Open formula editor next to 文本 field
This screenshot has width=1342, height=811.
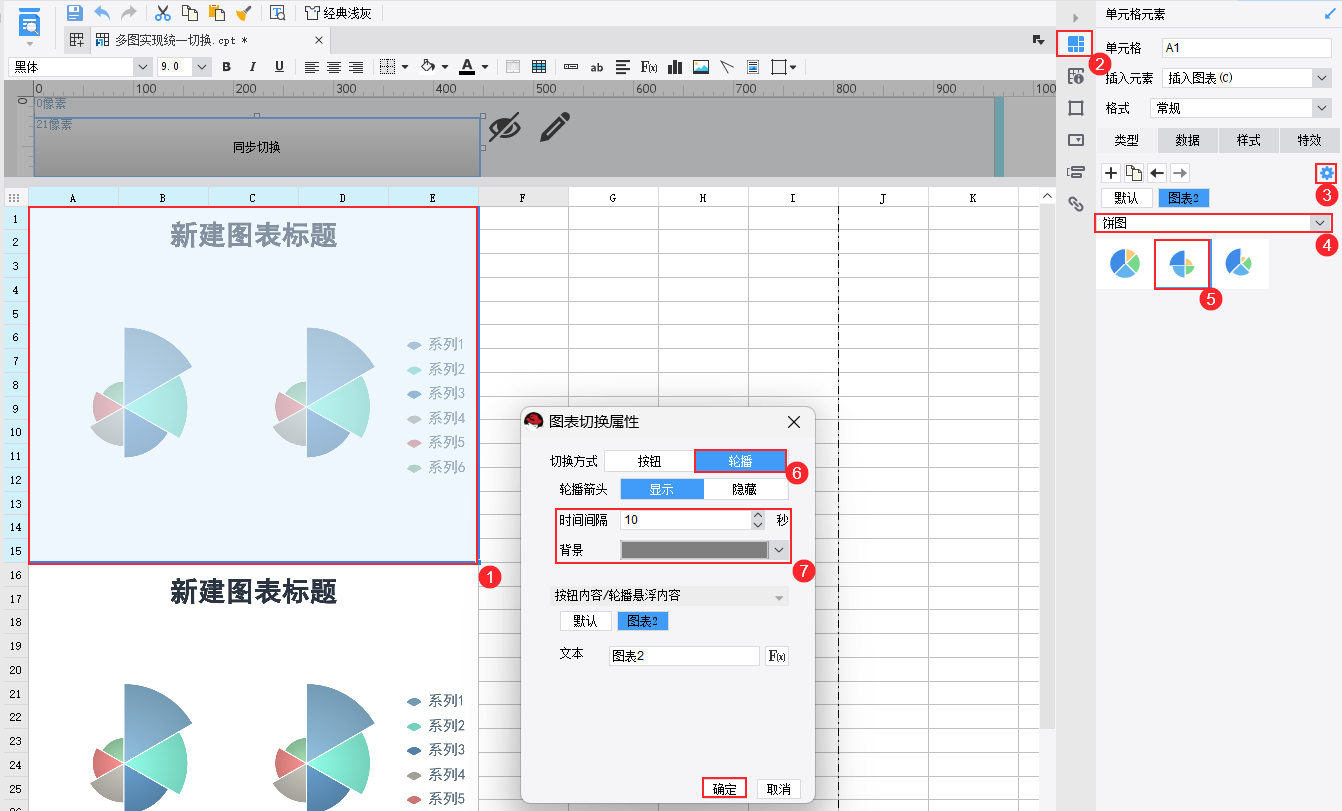(x=777, y=656)
